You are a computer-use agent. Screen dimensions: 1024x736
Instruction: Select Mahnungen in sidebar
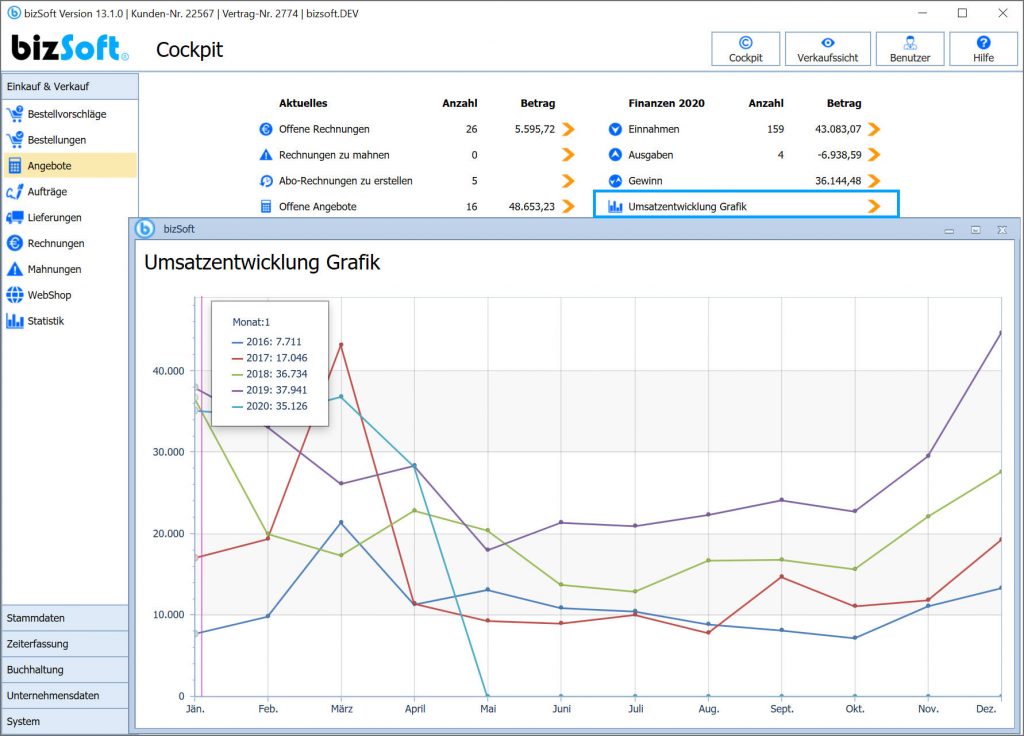tap(69, 269)
